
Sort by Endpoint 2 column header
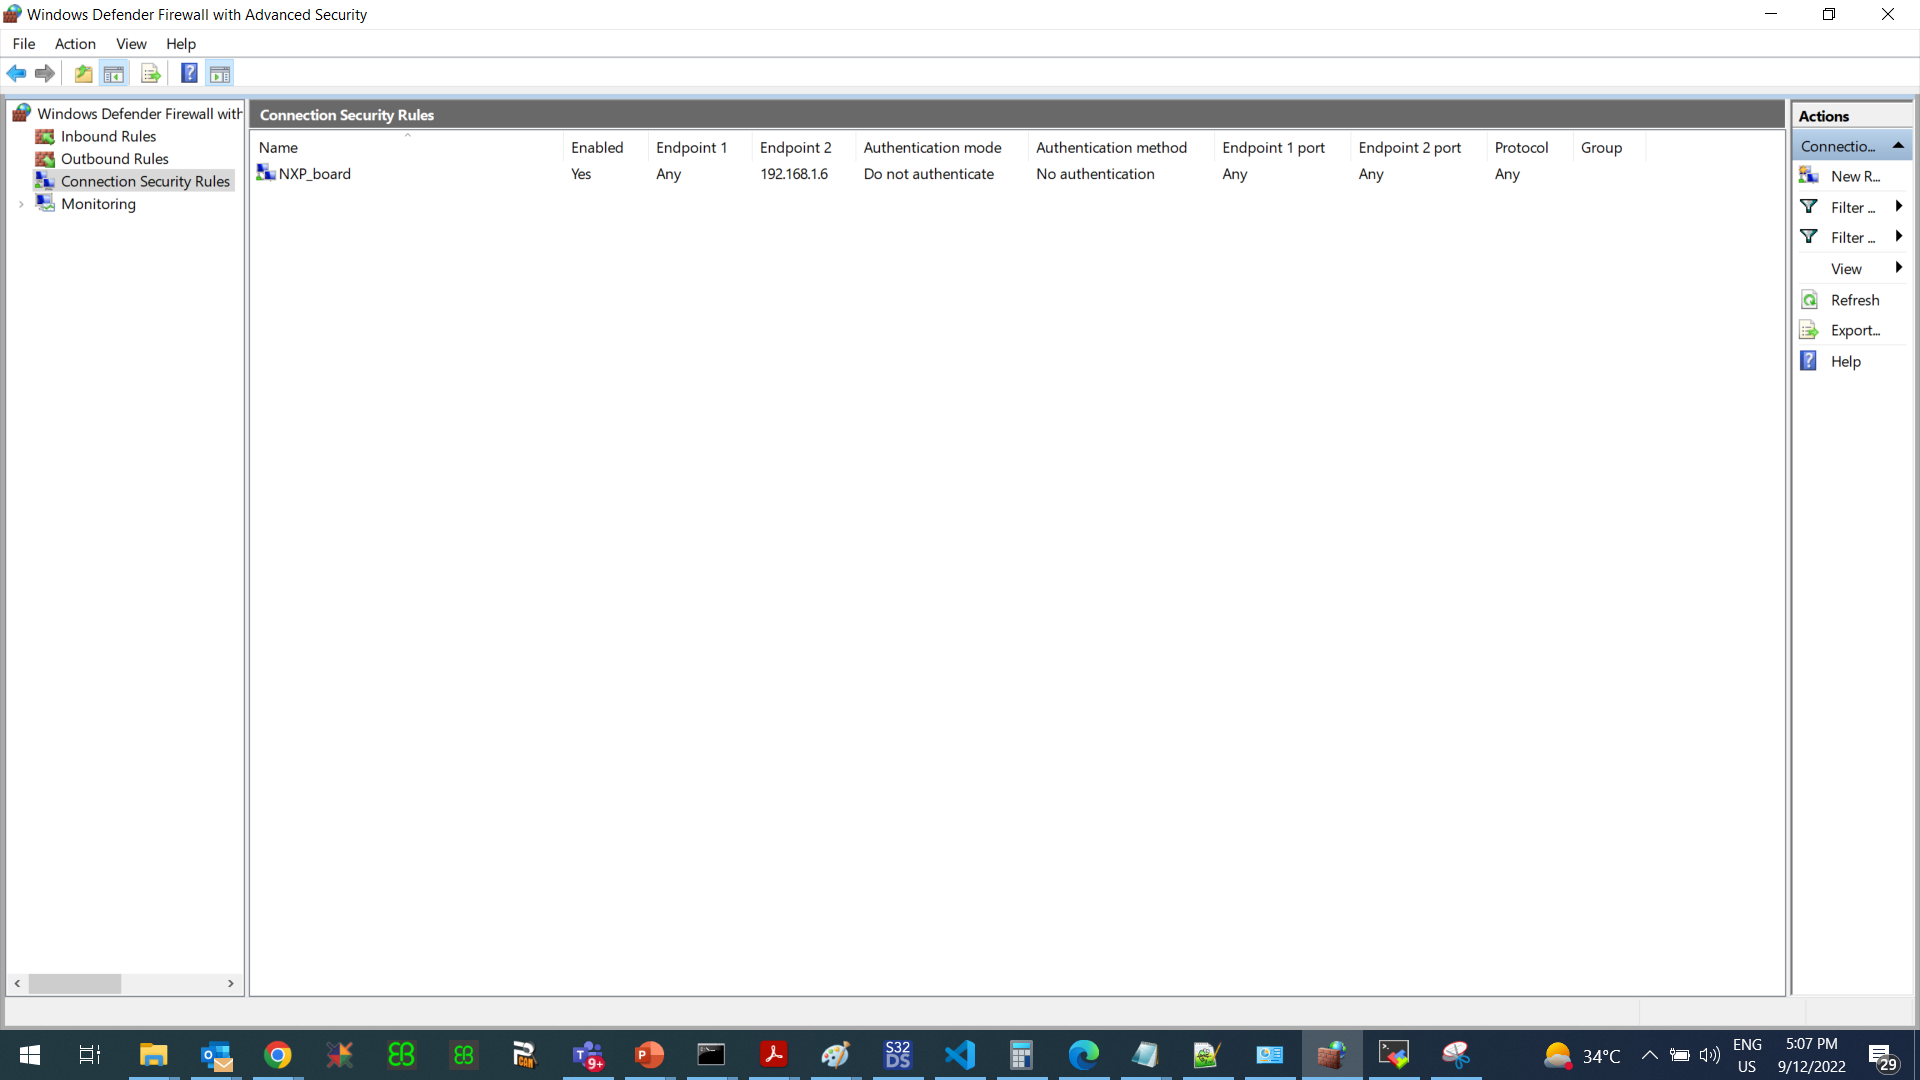point(803,147)
